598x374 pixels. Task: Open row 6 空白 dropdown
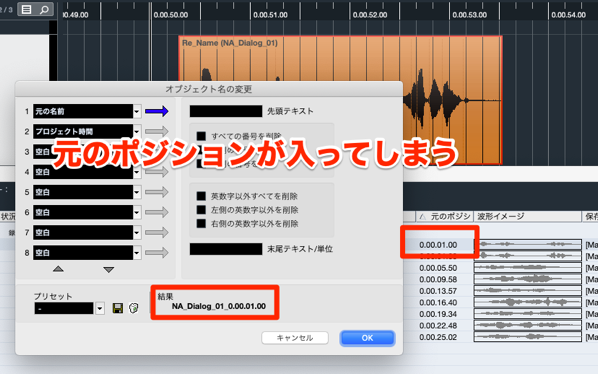137,212
